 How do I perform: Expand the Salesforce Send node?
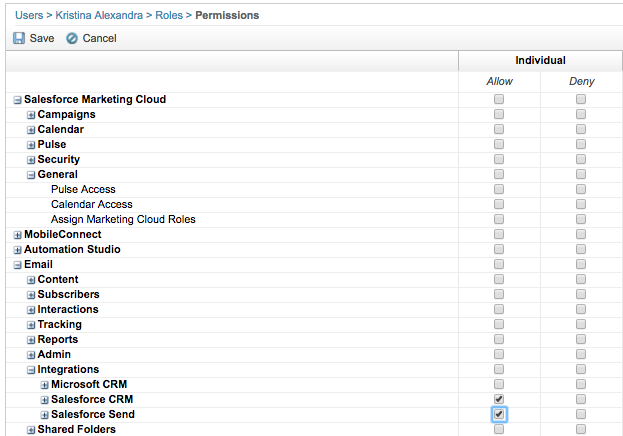pos(44,415)
